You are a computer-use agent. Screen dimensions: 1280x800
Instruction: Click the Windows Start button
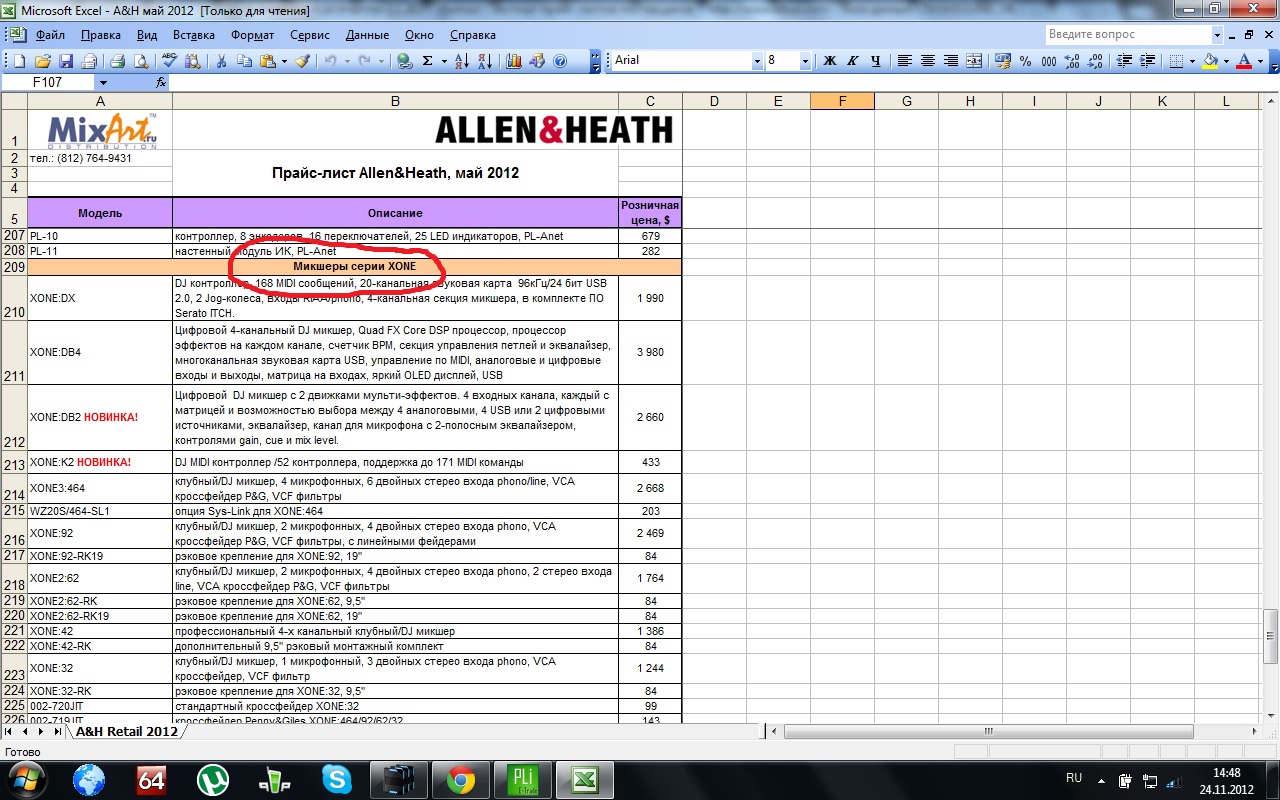click(26, 779)
